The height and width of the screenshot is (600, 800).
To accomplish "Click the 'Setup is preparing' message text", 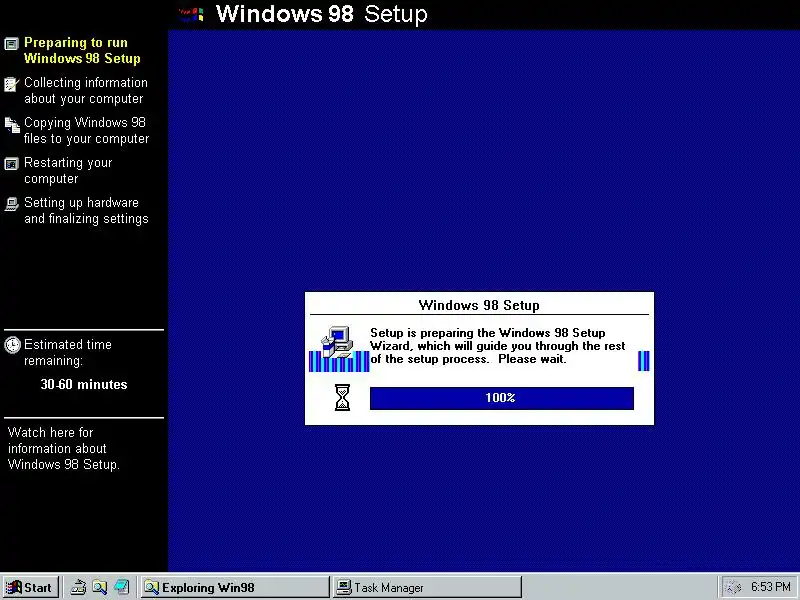I will pyautogui.click(x=497, y=346).
